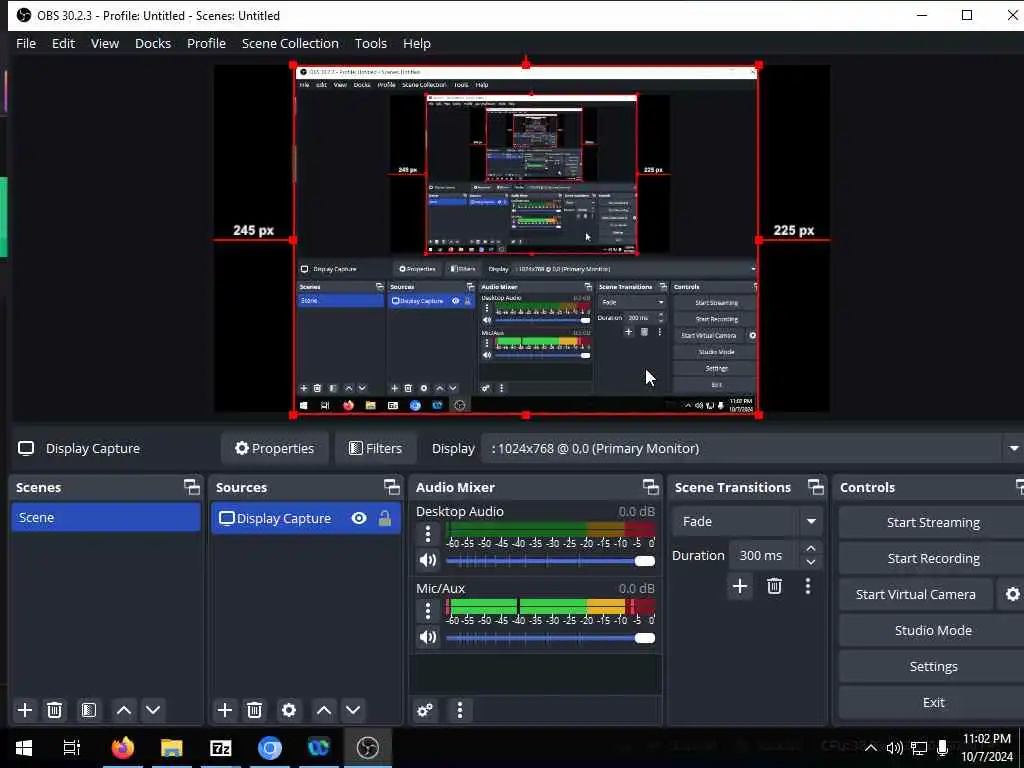Image resolution: width=1024 pixels, height=768 pixels.
Task: Open File Explorer from the taskbar
Action: click(x=172, y=748)
